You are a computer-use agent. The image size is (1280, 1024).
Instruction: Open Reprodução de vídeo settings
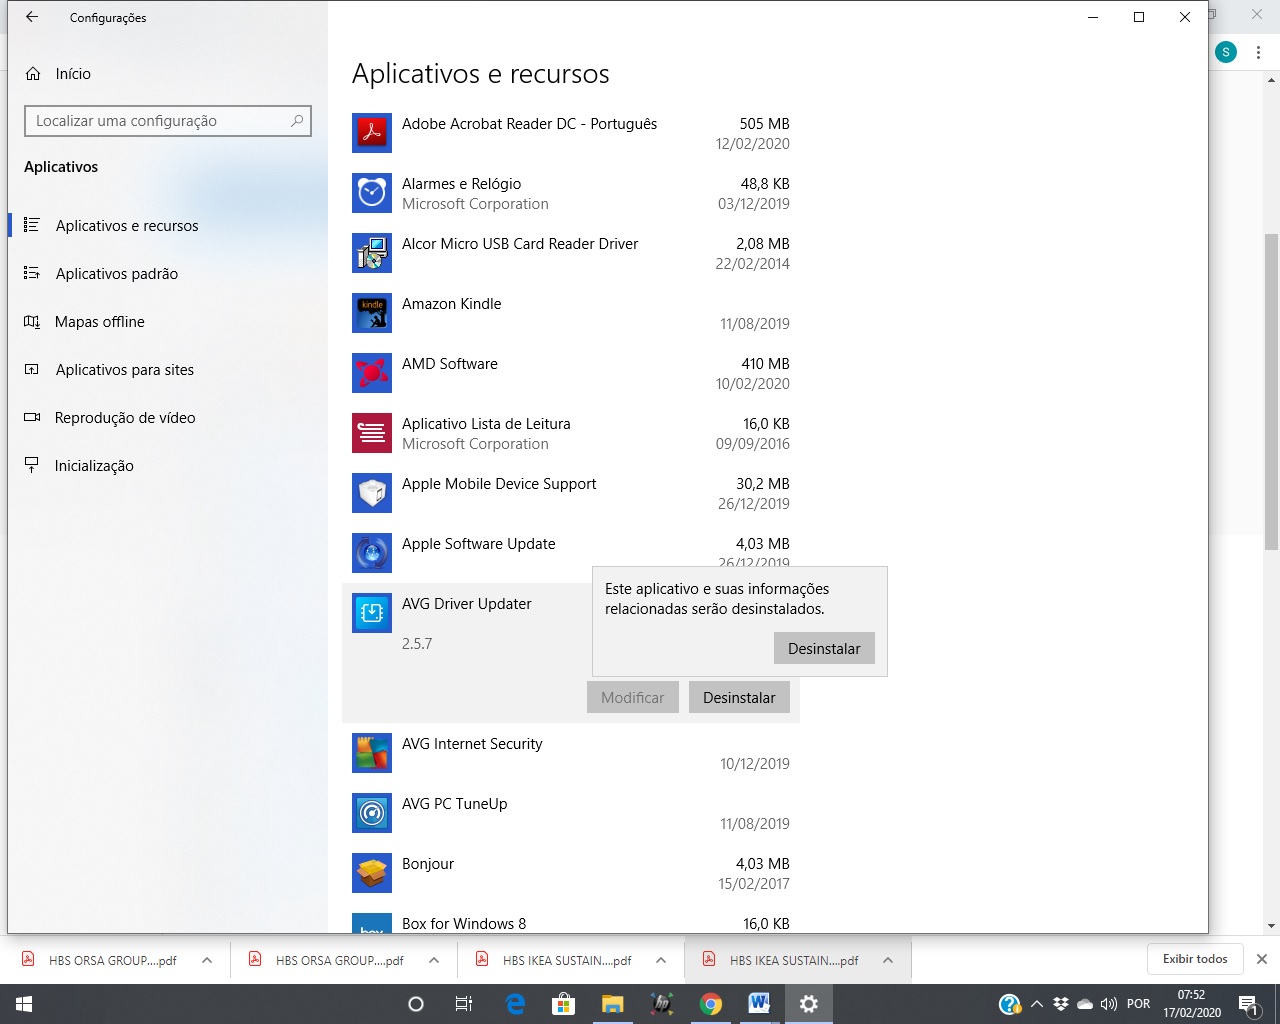coord(168,418)
